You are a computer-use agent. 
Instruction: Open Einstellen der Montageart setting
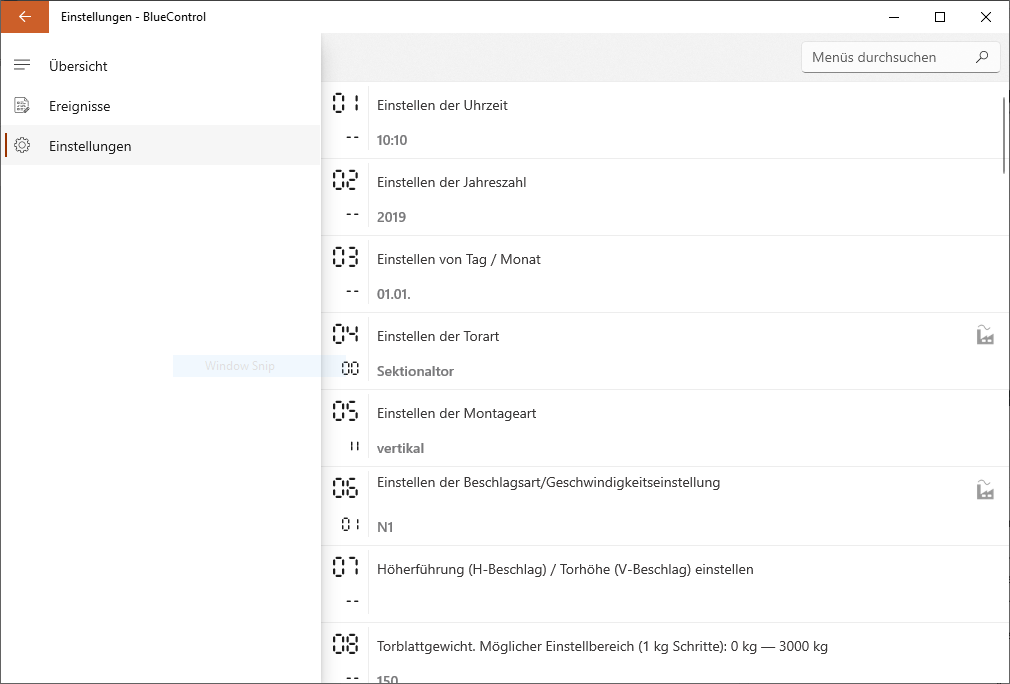663,428
